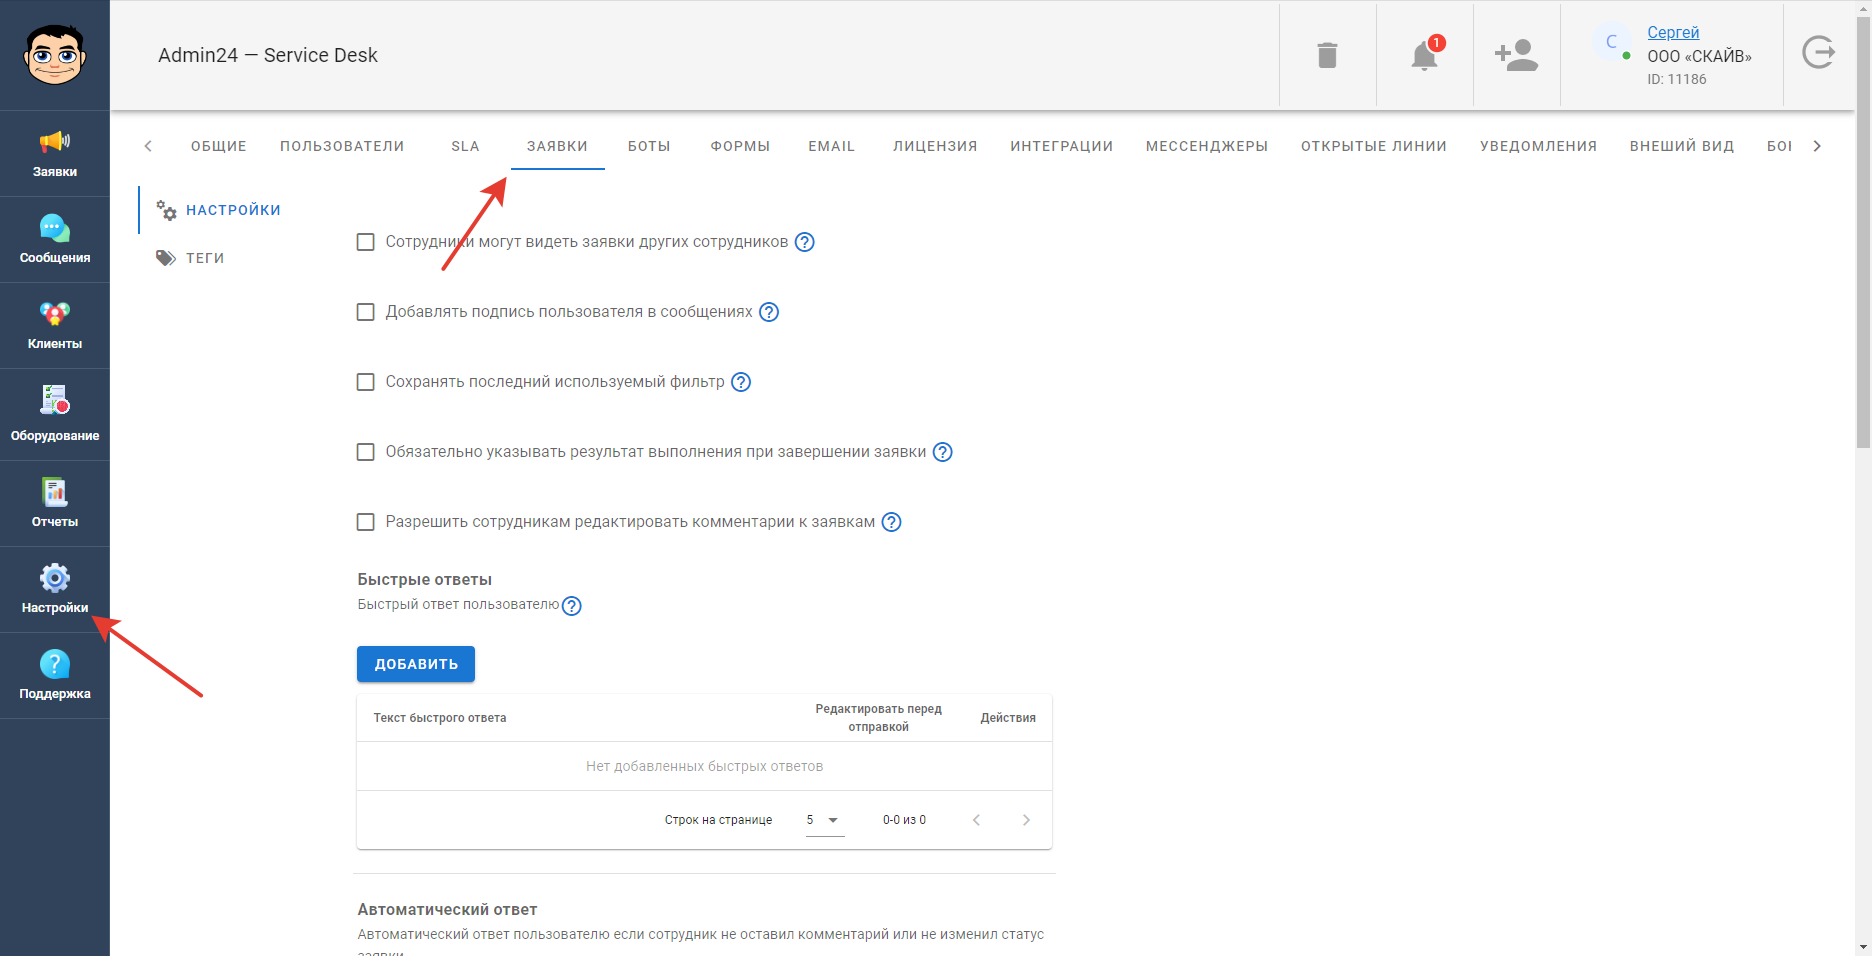Show help for quick reply to user
This screenshot has width=1872, height=956.
(572, 606)
